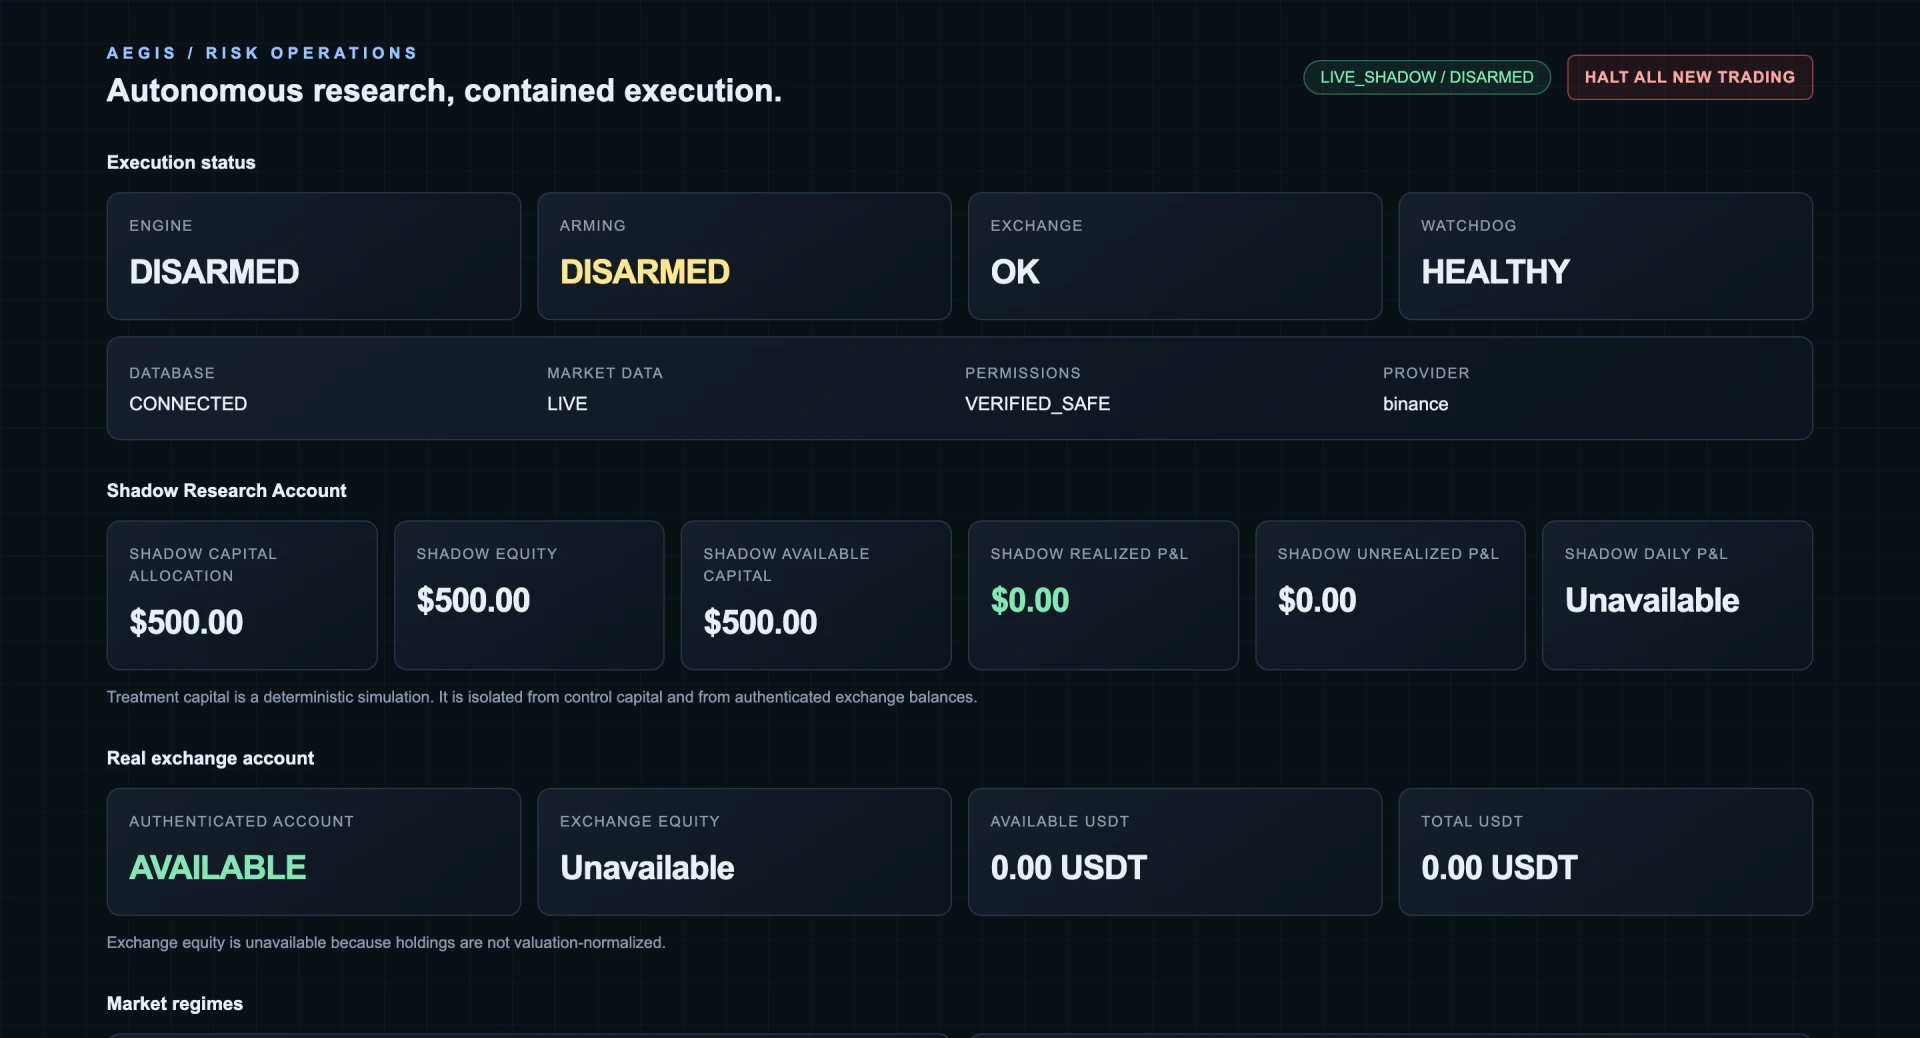Click the 0.00 USDT value under AVAILABLE USDT
The height and width of the screenshot is (1038, 1920).
point(1069,868)
